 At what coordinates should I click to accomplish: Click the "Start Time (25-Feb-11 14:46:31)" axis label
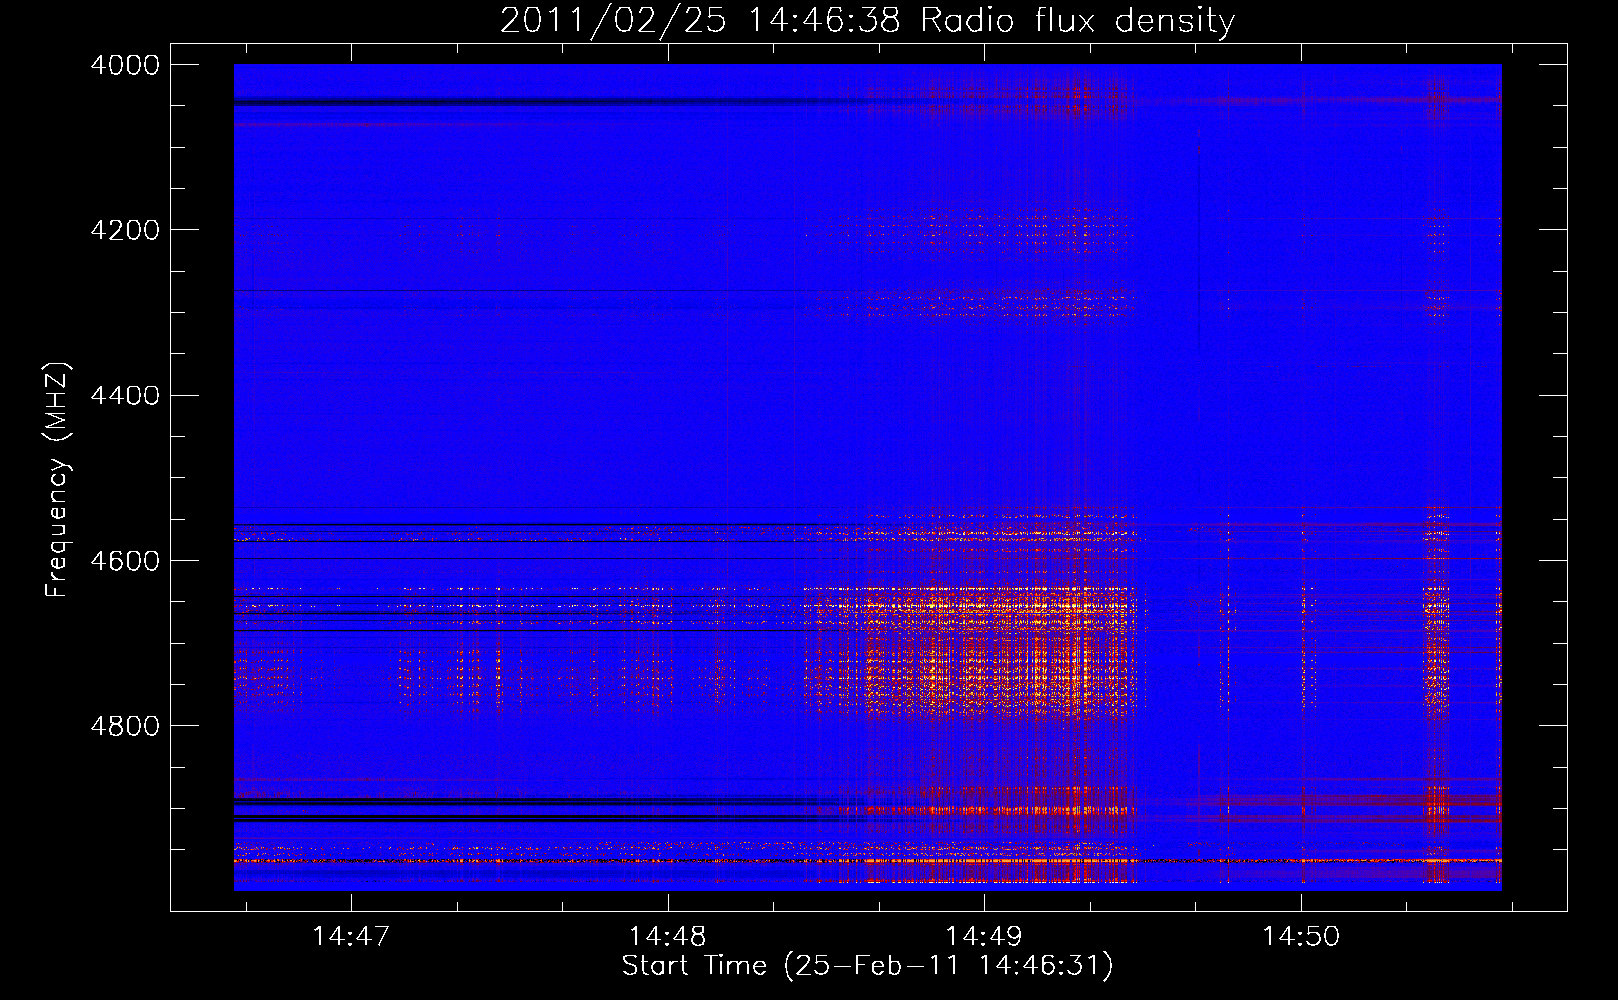coord(867,966)
